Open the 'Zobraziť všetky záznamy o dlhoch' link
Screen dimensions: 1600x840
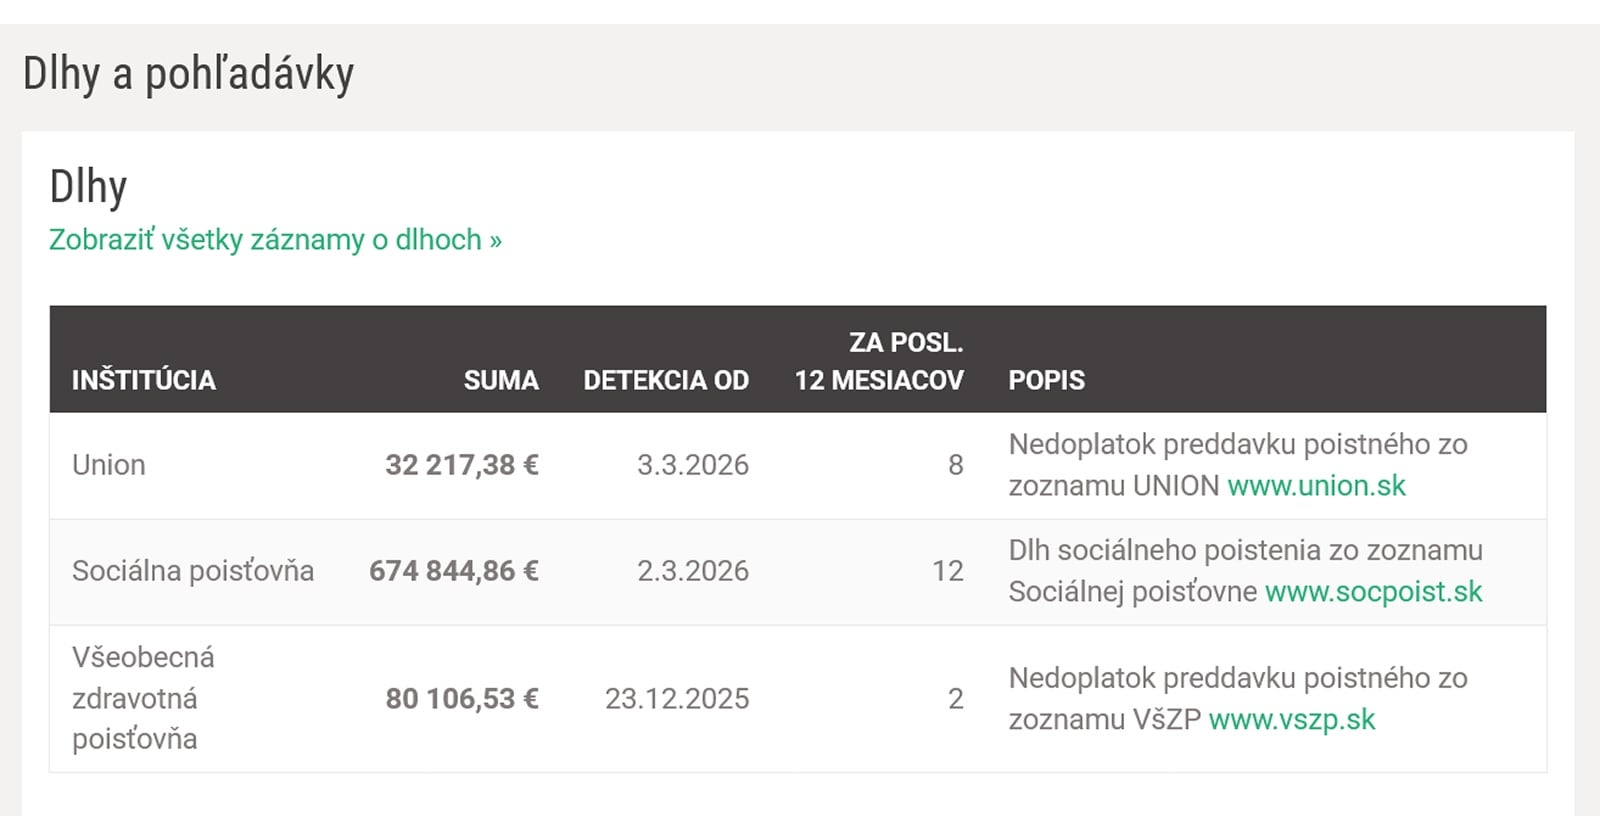pos(275,240)
